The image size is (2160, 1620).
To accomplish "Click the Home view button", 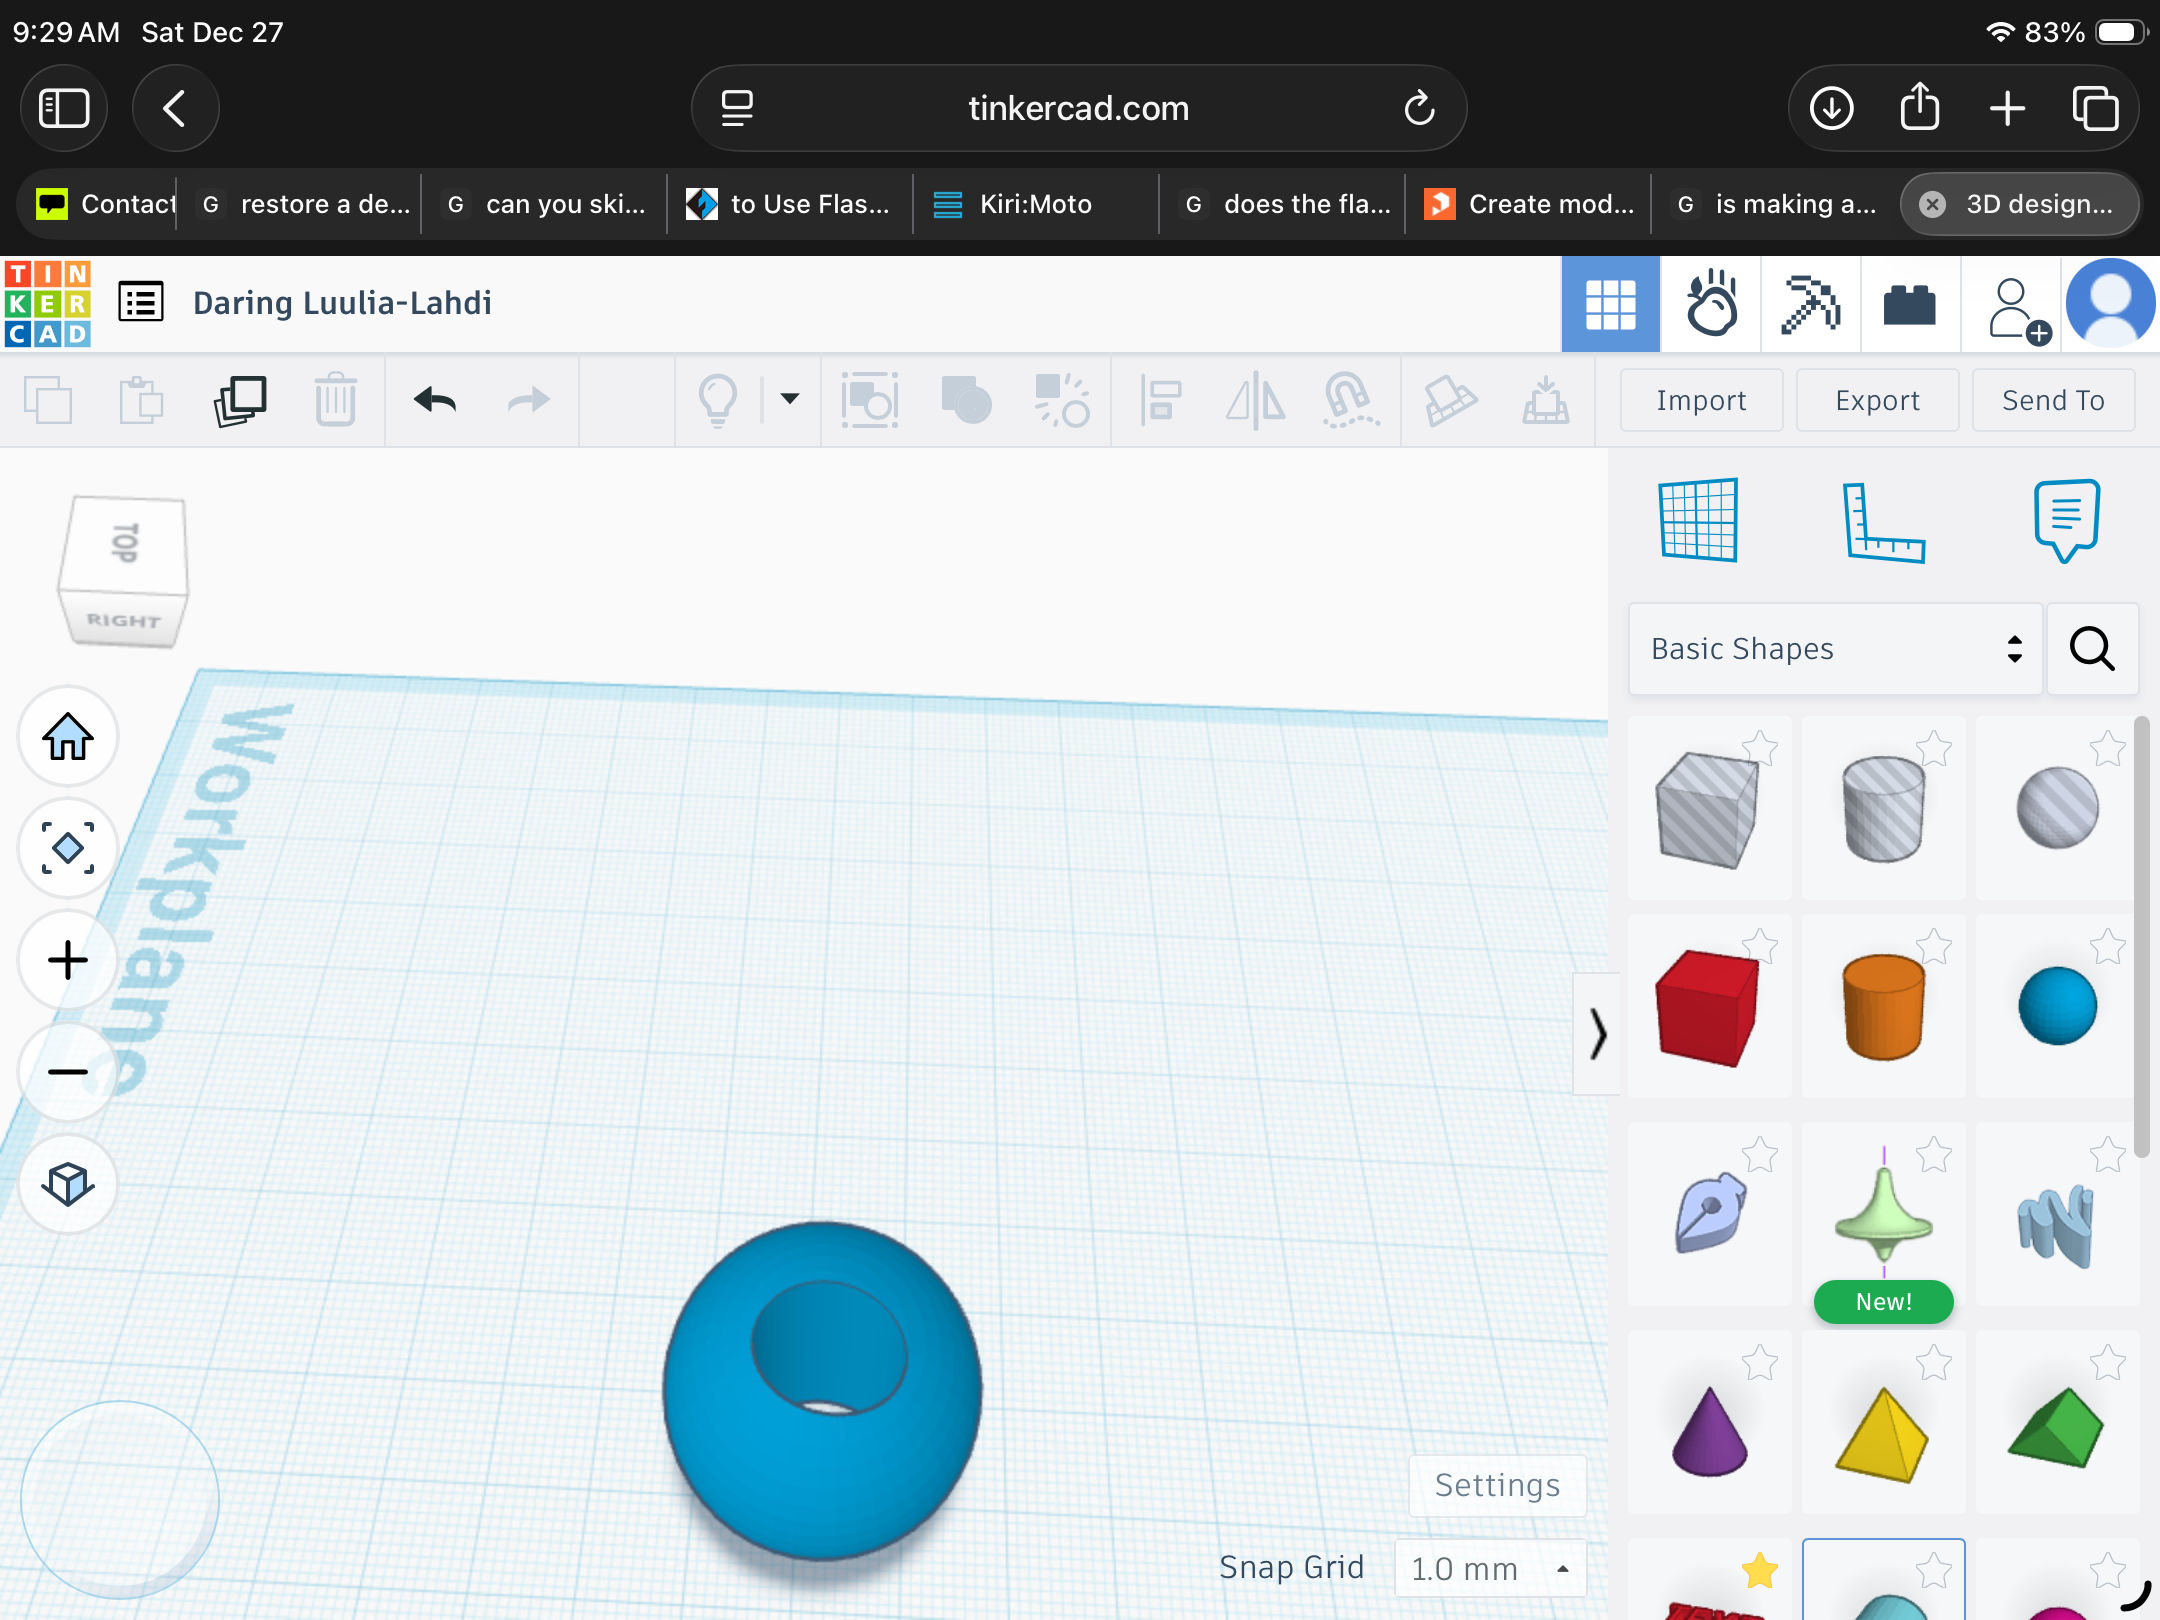I will click(68, 737).
